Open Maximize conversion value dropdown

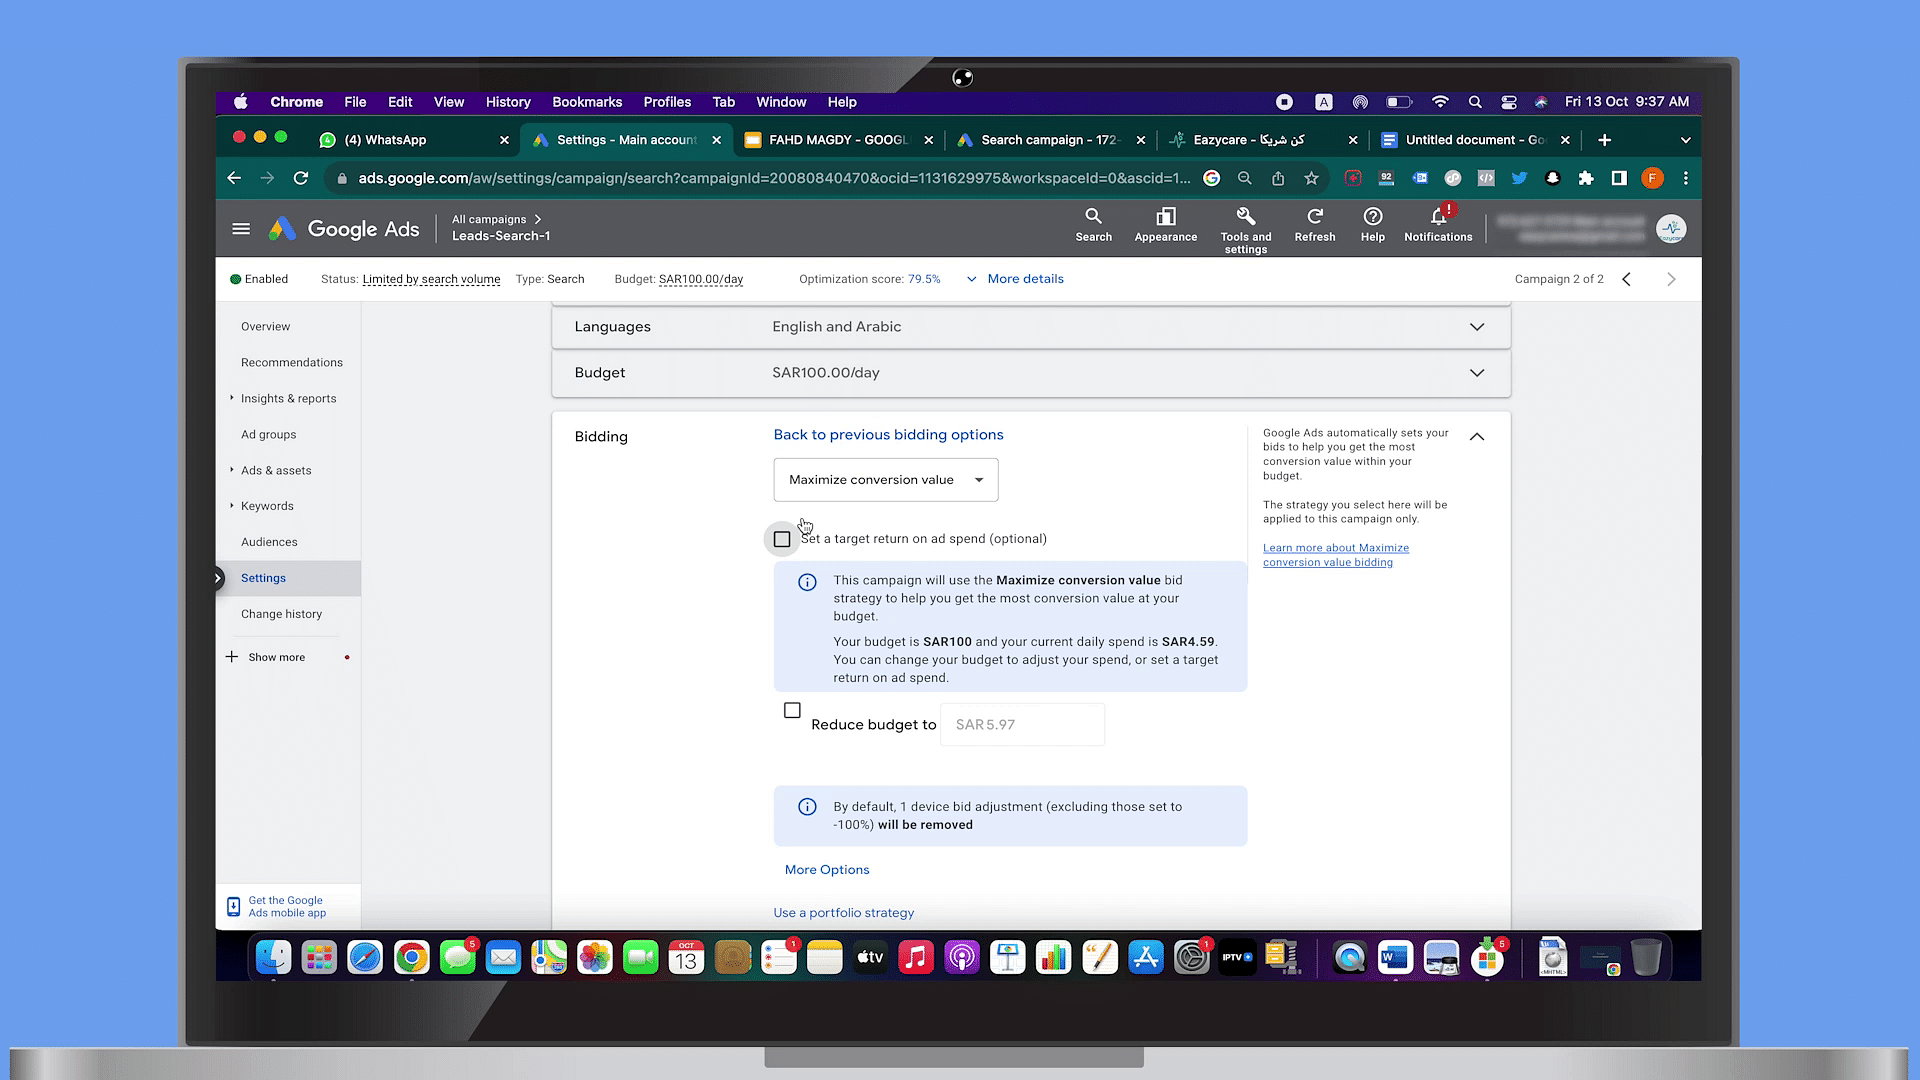pos(886,480)
